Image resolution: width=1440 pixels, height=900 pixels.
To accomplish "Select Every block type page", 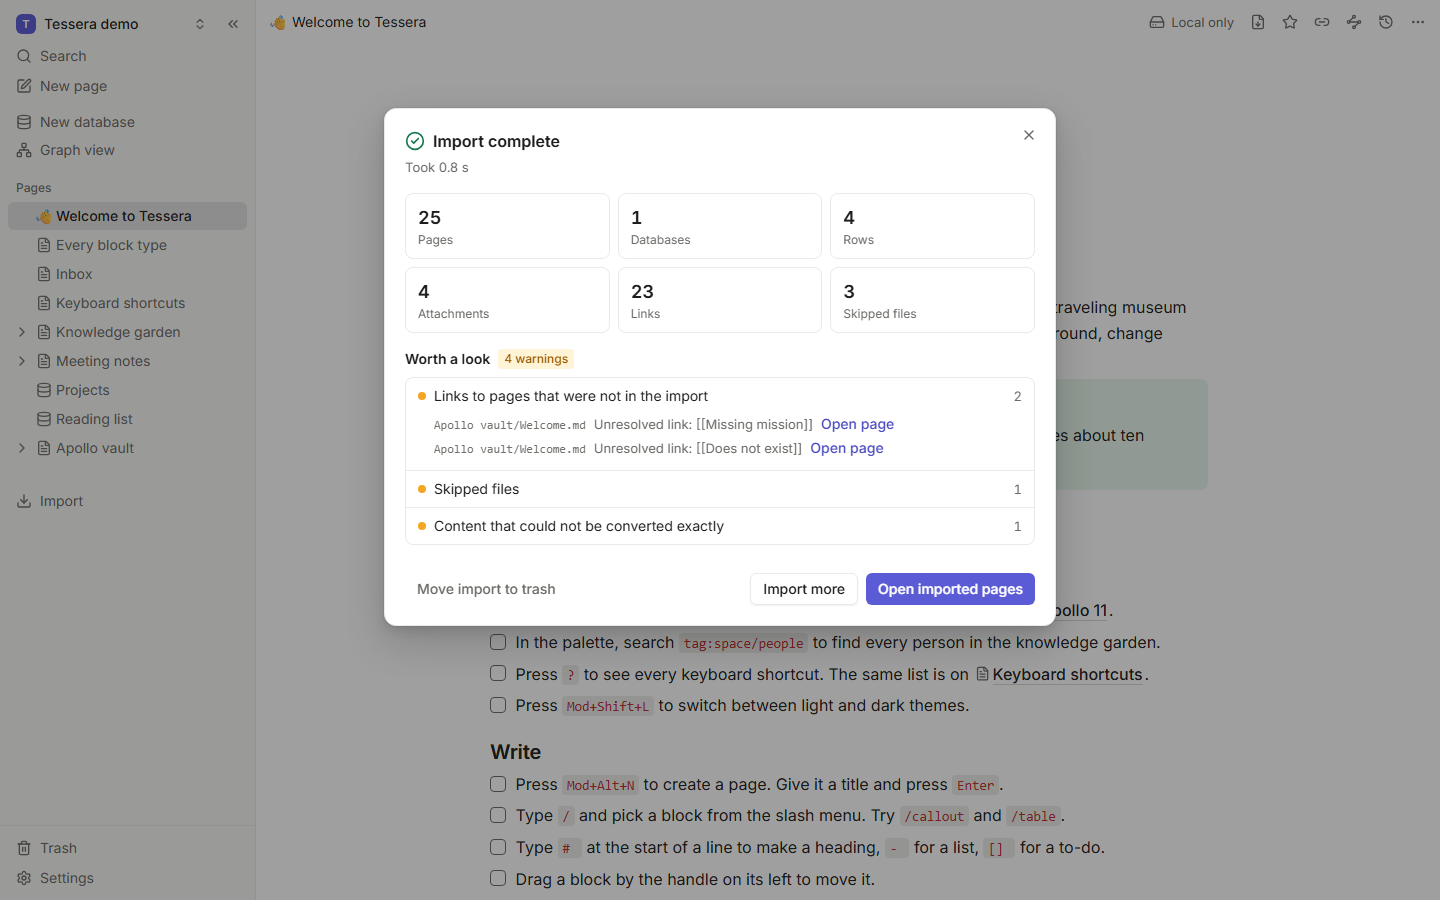I will (127, 245).
